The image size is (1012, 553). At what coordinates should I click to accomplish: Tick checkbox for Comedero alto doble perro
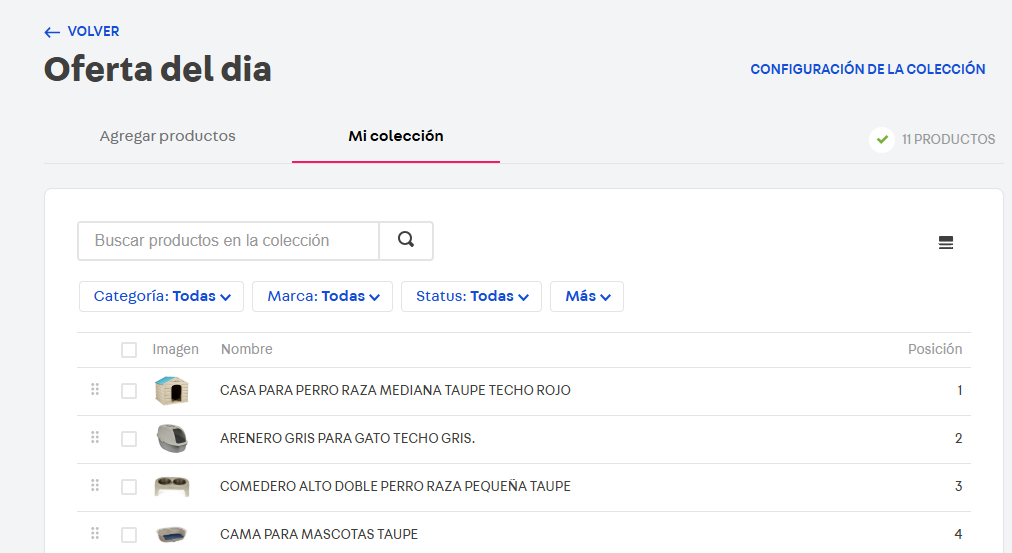(x=129, y=487)
